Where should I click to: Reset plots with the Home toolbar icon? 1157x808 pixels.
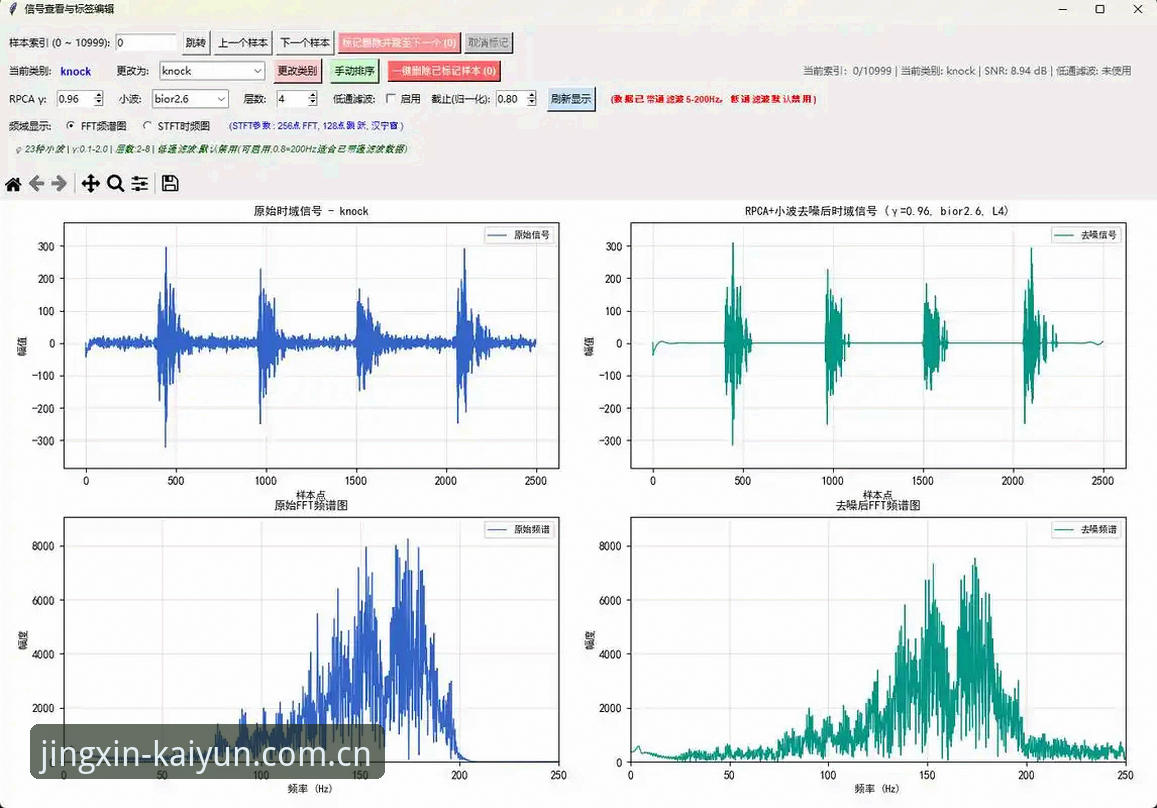(x=13, y=184)
